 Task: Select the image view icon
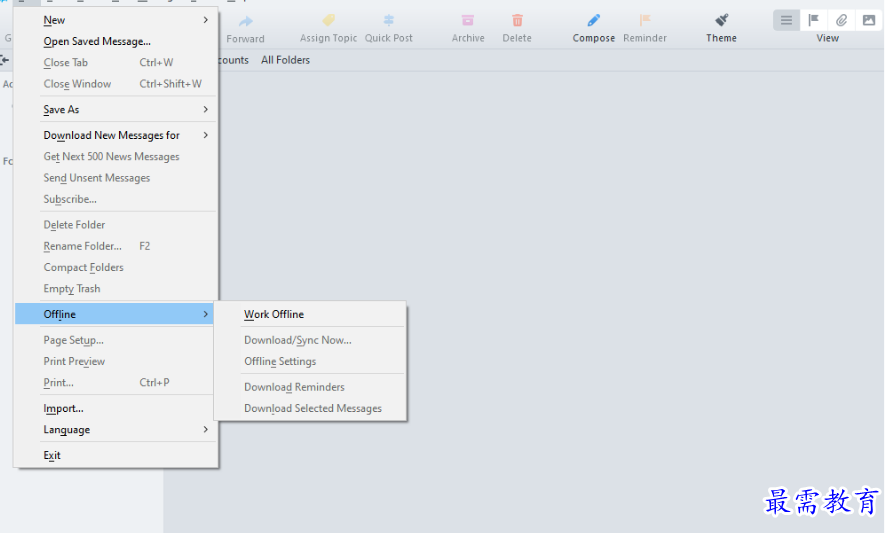(869, 20)
